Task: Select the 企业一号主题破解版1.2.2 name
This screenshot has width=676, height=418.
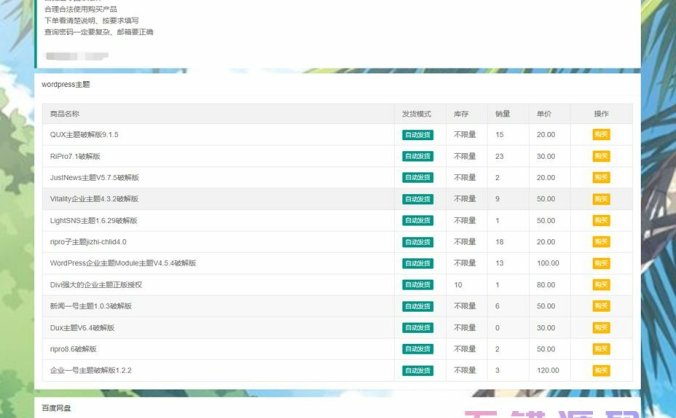Action: pos(91,370)
